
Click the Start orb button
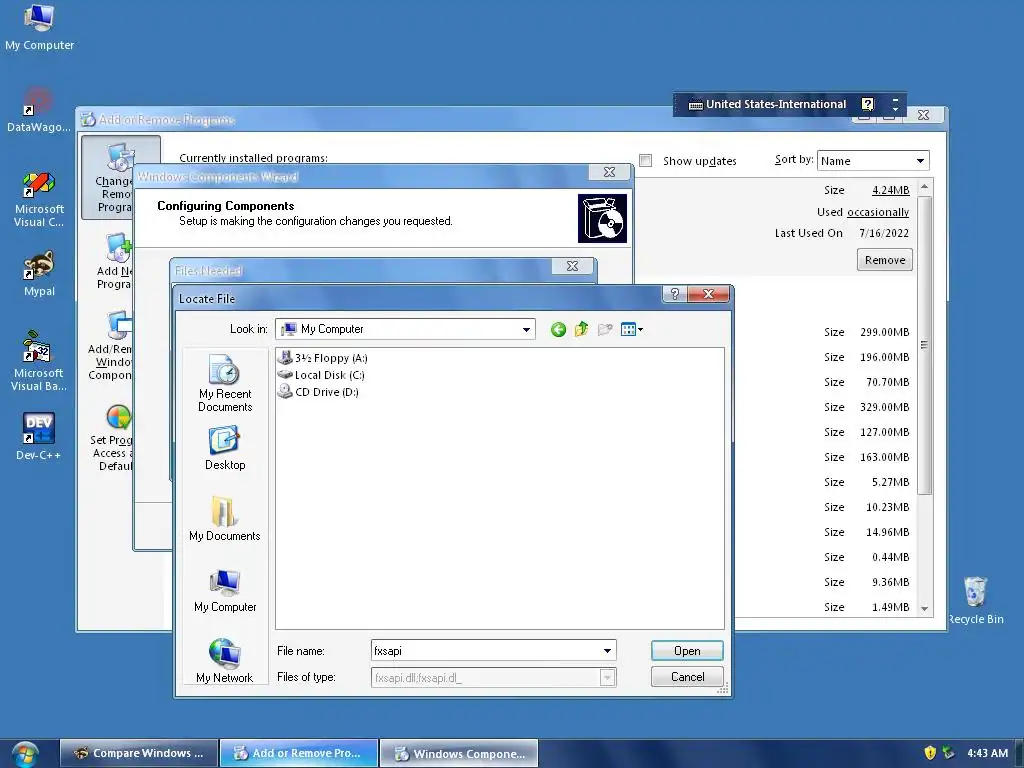pos(25,754)
